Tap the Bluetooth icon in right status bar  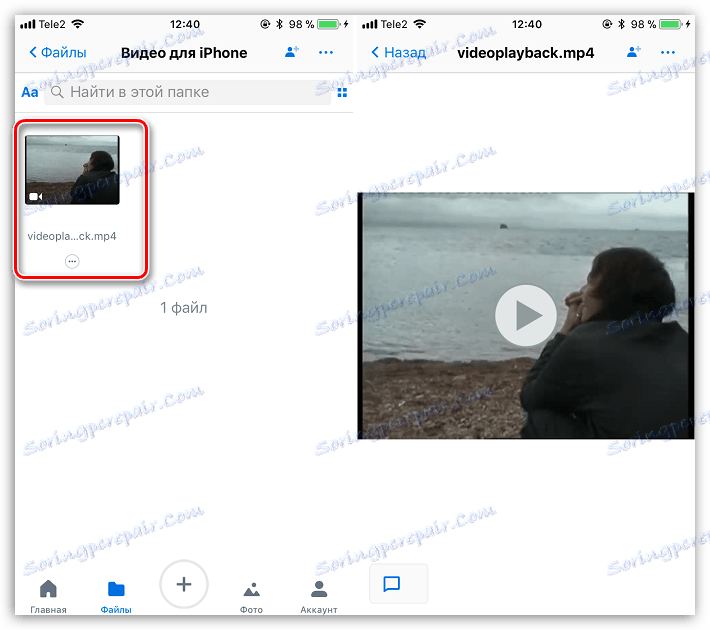622,24
